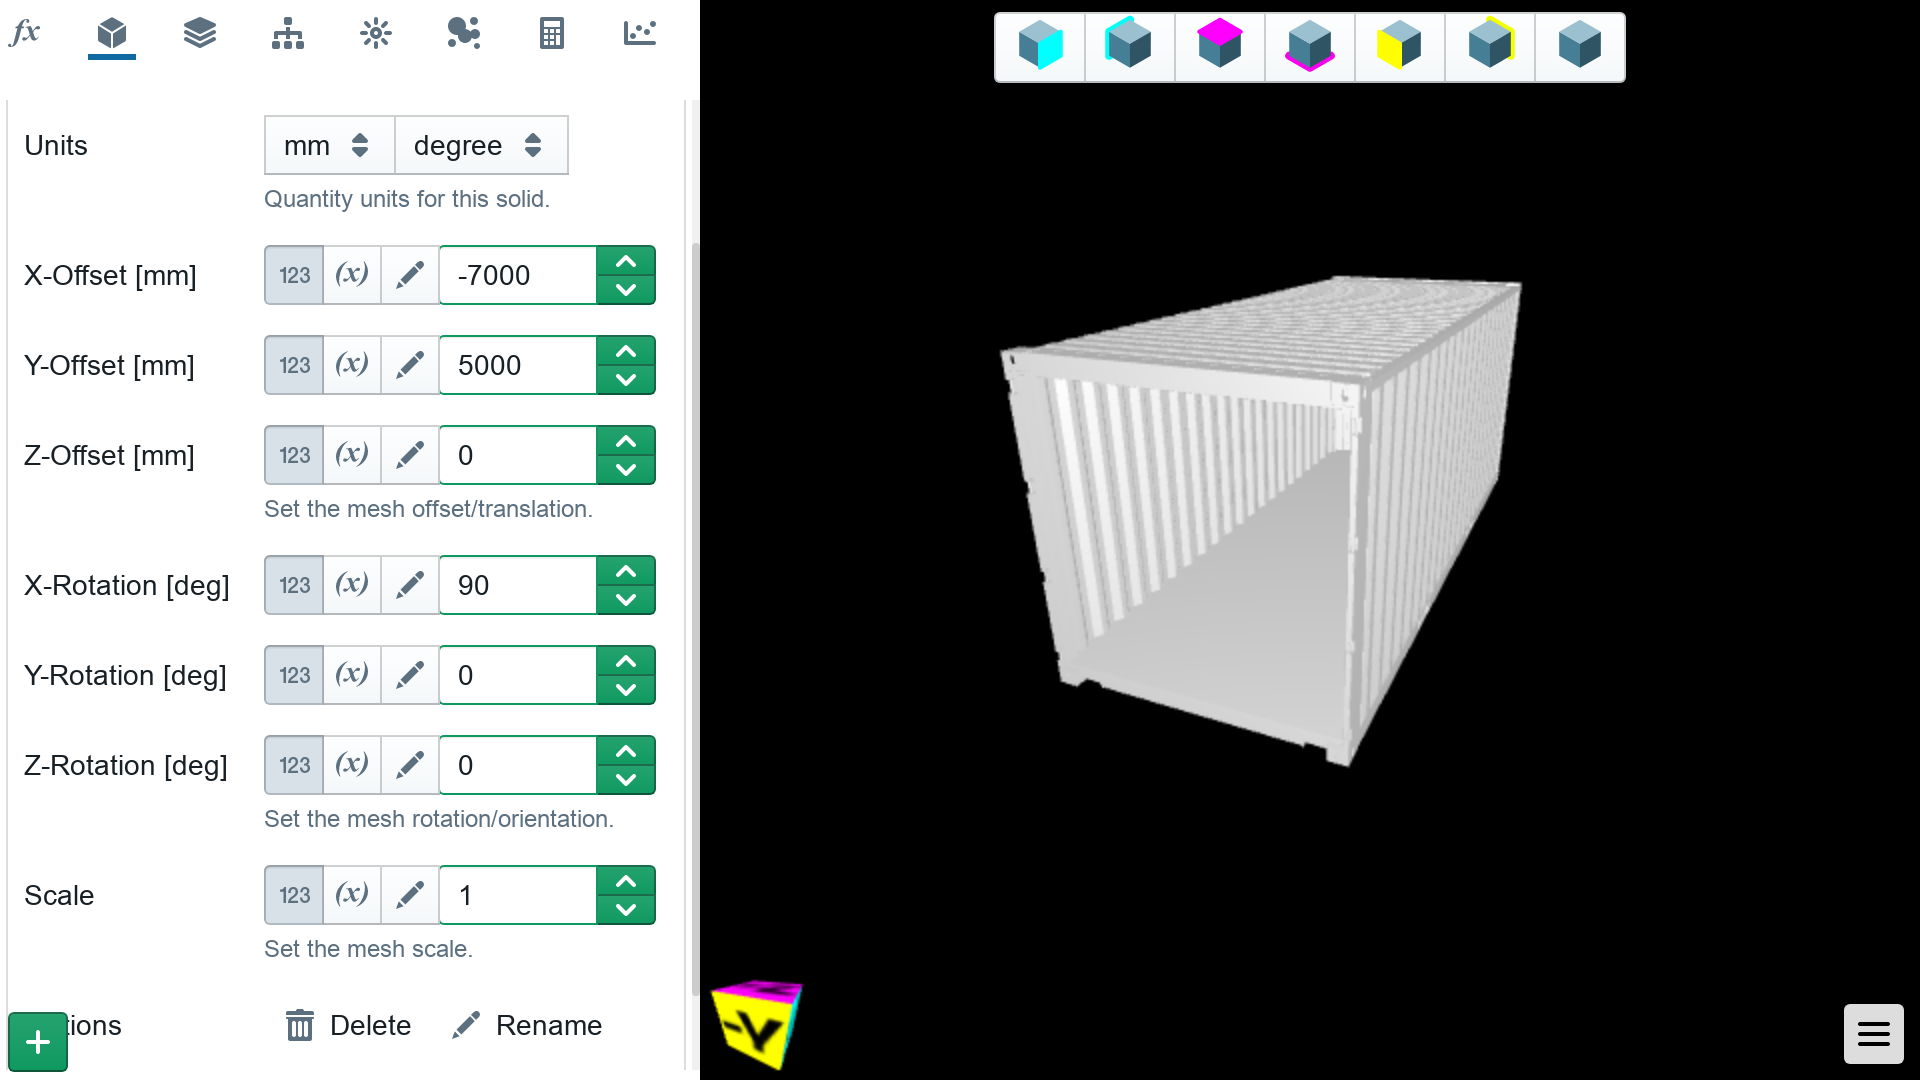Image resolution: width=1920 pixels, height=1080 pixels.
Task: Click the add new solid button
Action: [36, 1042]
